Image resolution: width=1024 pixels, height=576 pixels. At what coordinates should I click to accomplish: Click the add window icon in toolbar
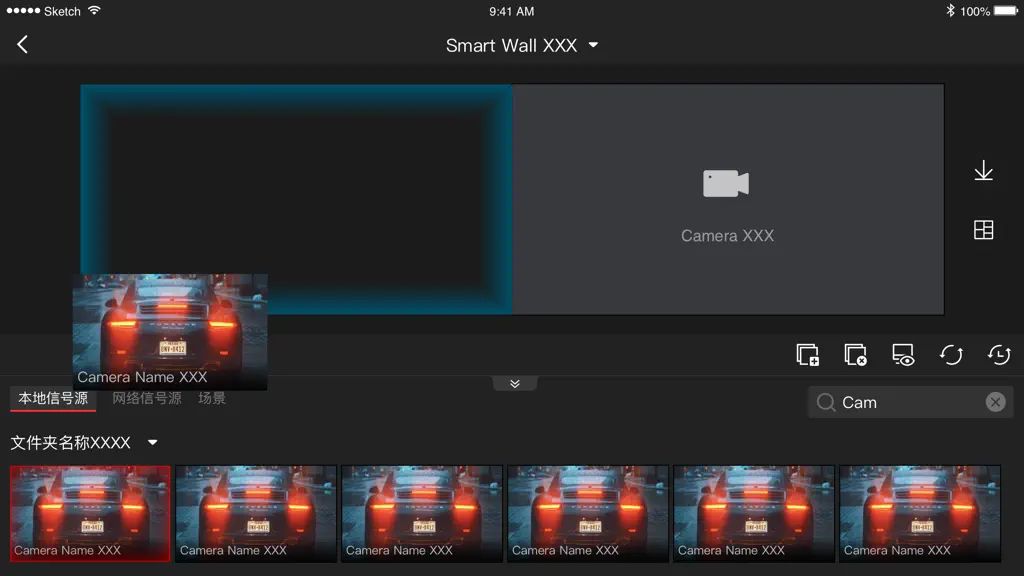click(808, 355)
